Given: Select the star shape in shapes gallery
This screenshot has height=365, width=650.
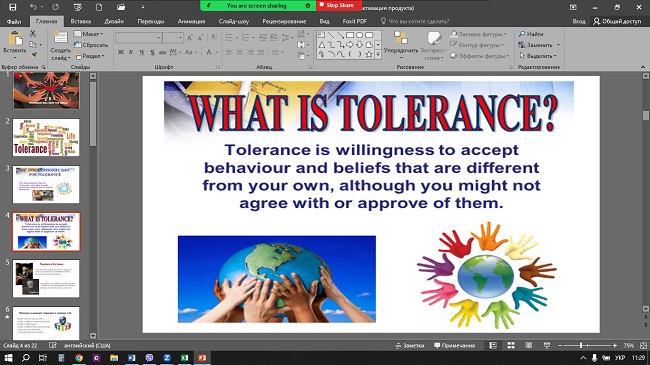Looking at the screenshot, I should 369,54.
